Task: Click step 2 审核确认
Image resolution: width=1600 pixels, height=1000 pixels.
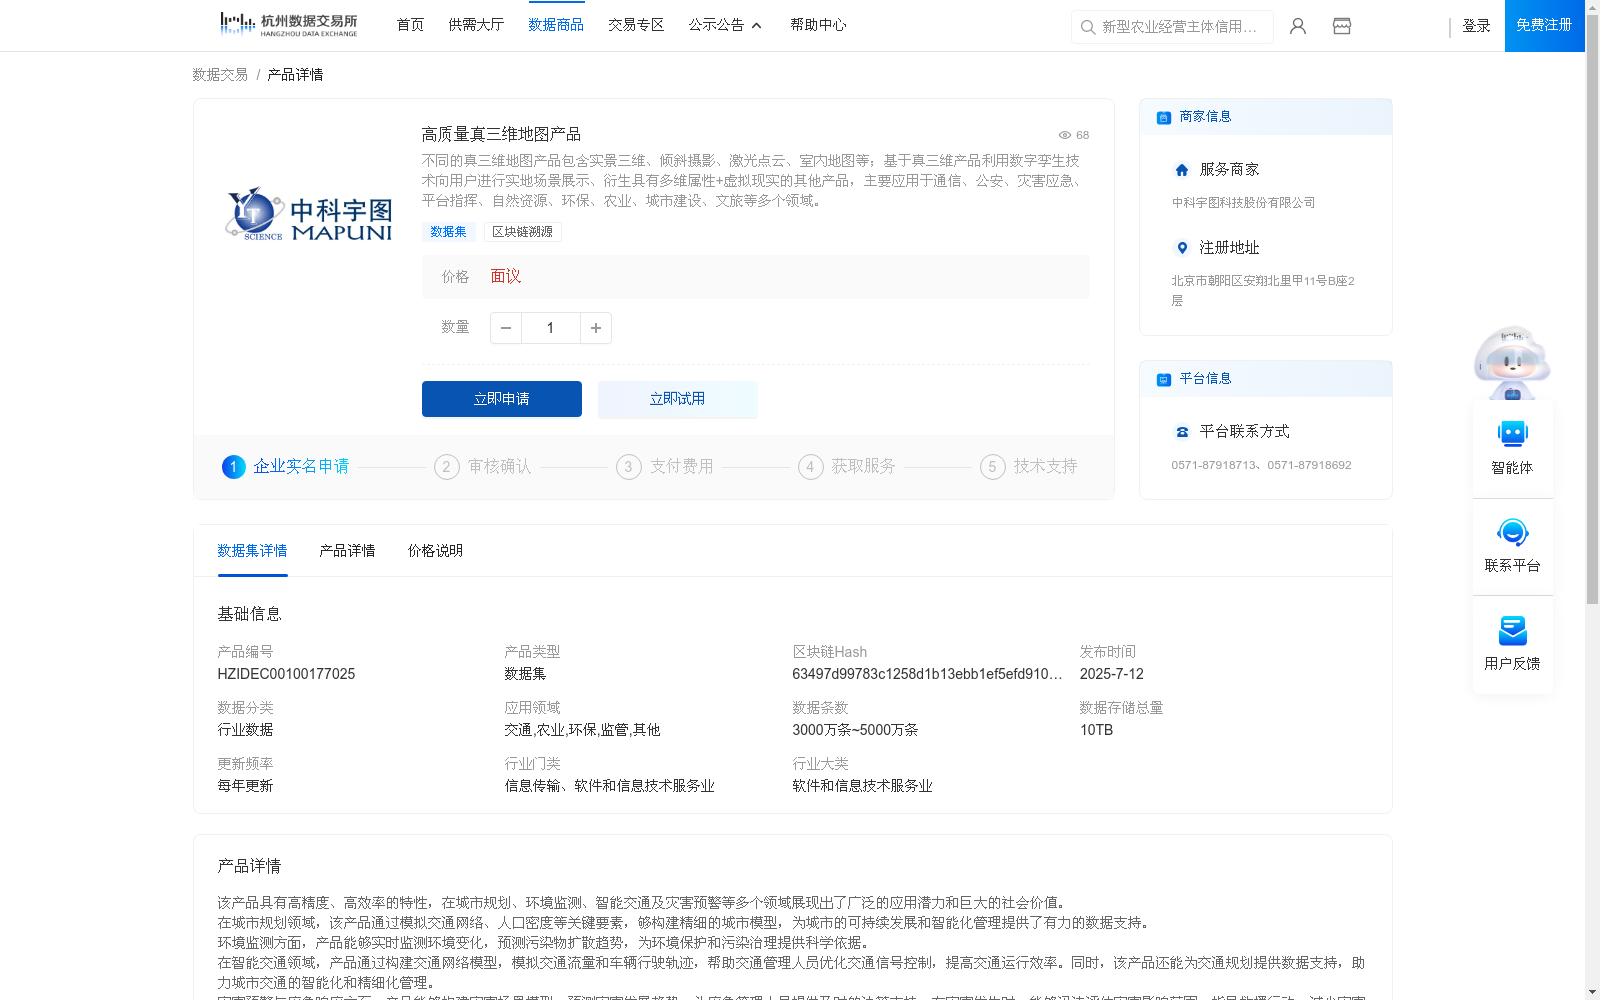Action: tap(483, 467)
